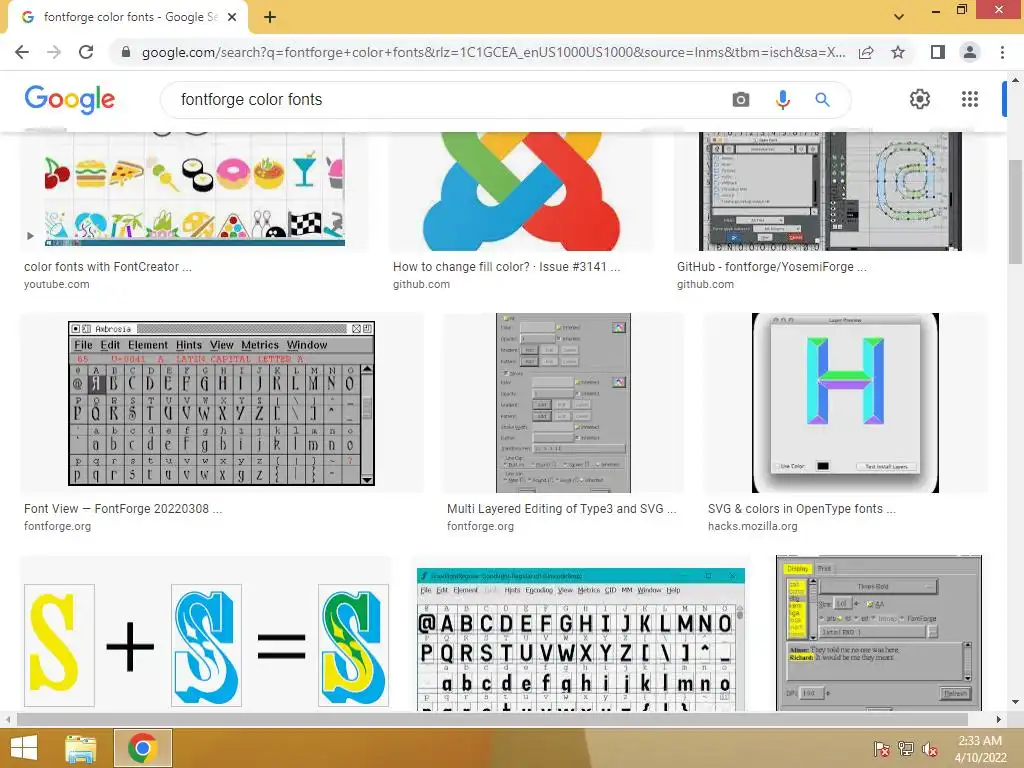1024x768 pixels.
Task: Open 'Font View — FontForge 20220308' link
Action: (x=123, y=509)
